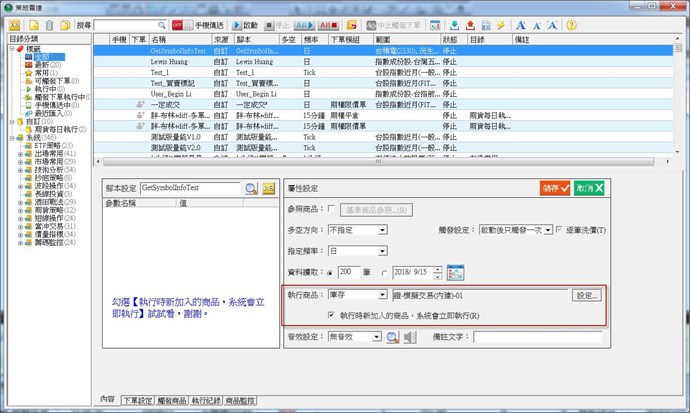Open the 執行商品 dropdown showing 庫存
Viewport: 690px width, 413px height.
pyautogui.click(x=380, y=295)
